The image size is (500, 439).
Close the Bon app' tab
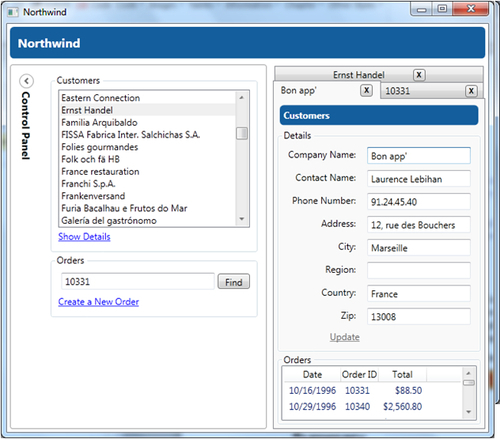click(x=366, y=90)
